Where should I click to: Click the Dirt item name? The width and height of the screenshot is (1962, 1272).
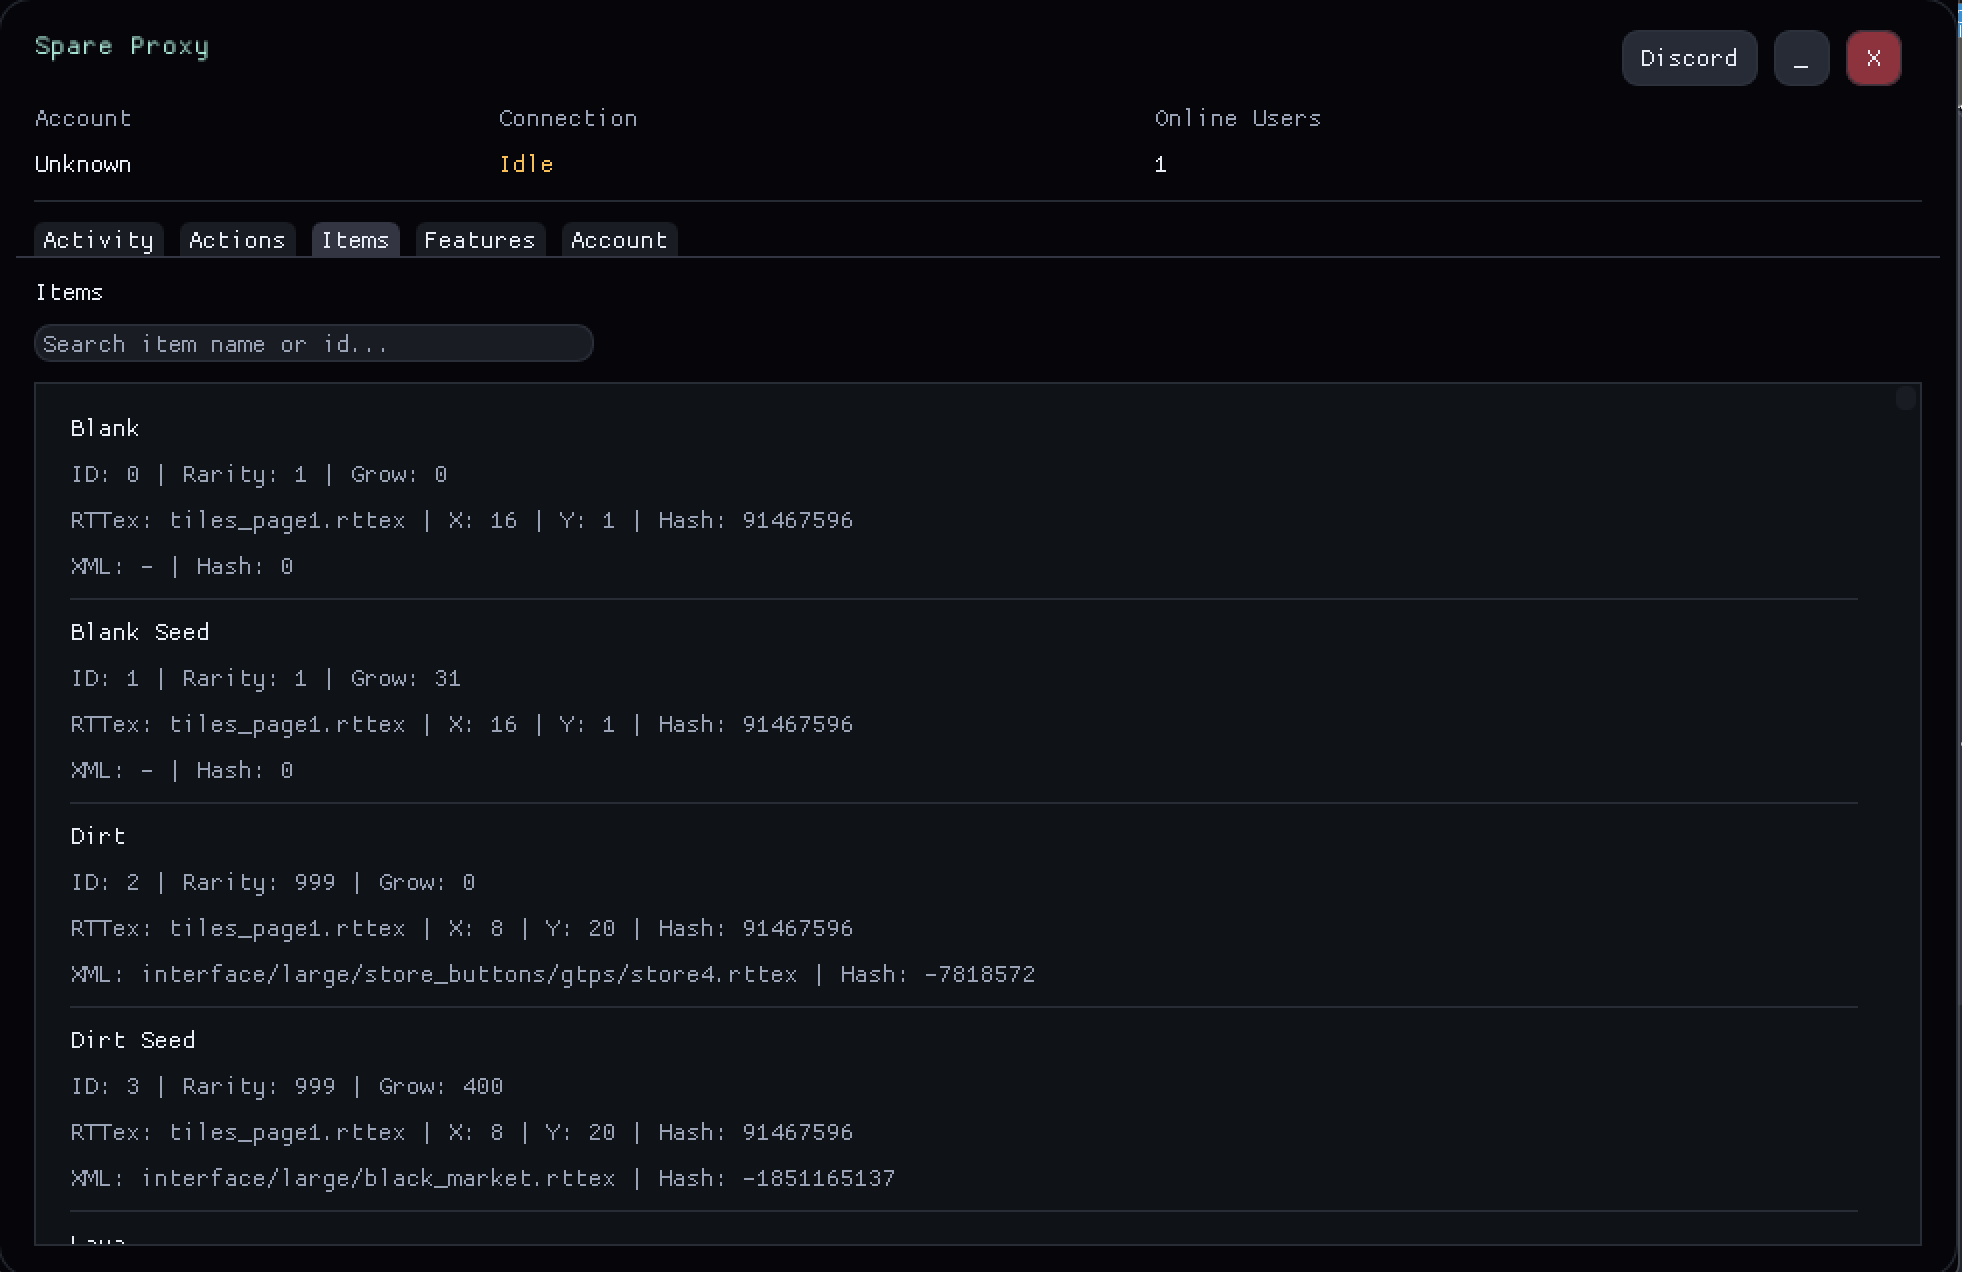pos(98,836)
